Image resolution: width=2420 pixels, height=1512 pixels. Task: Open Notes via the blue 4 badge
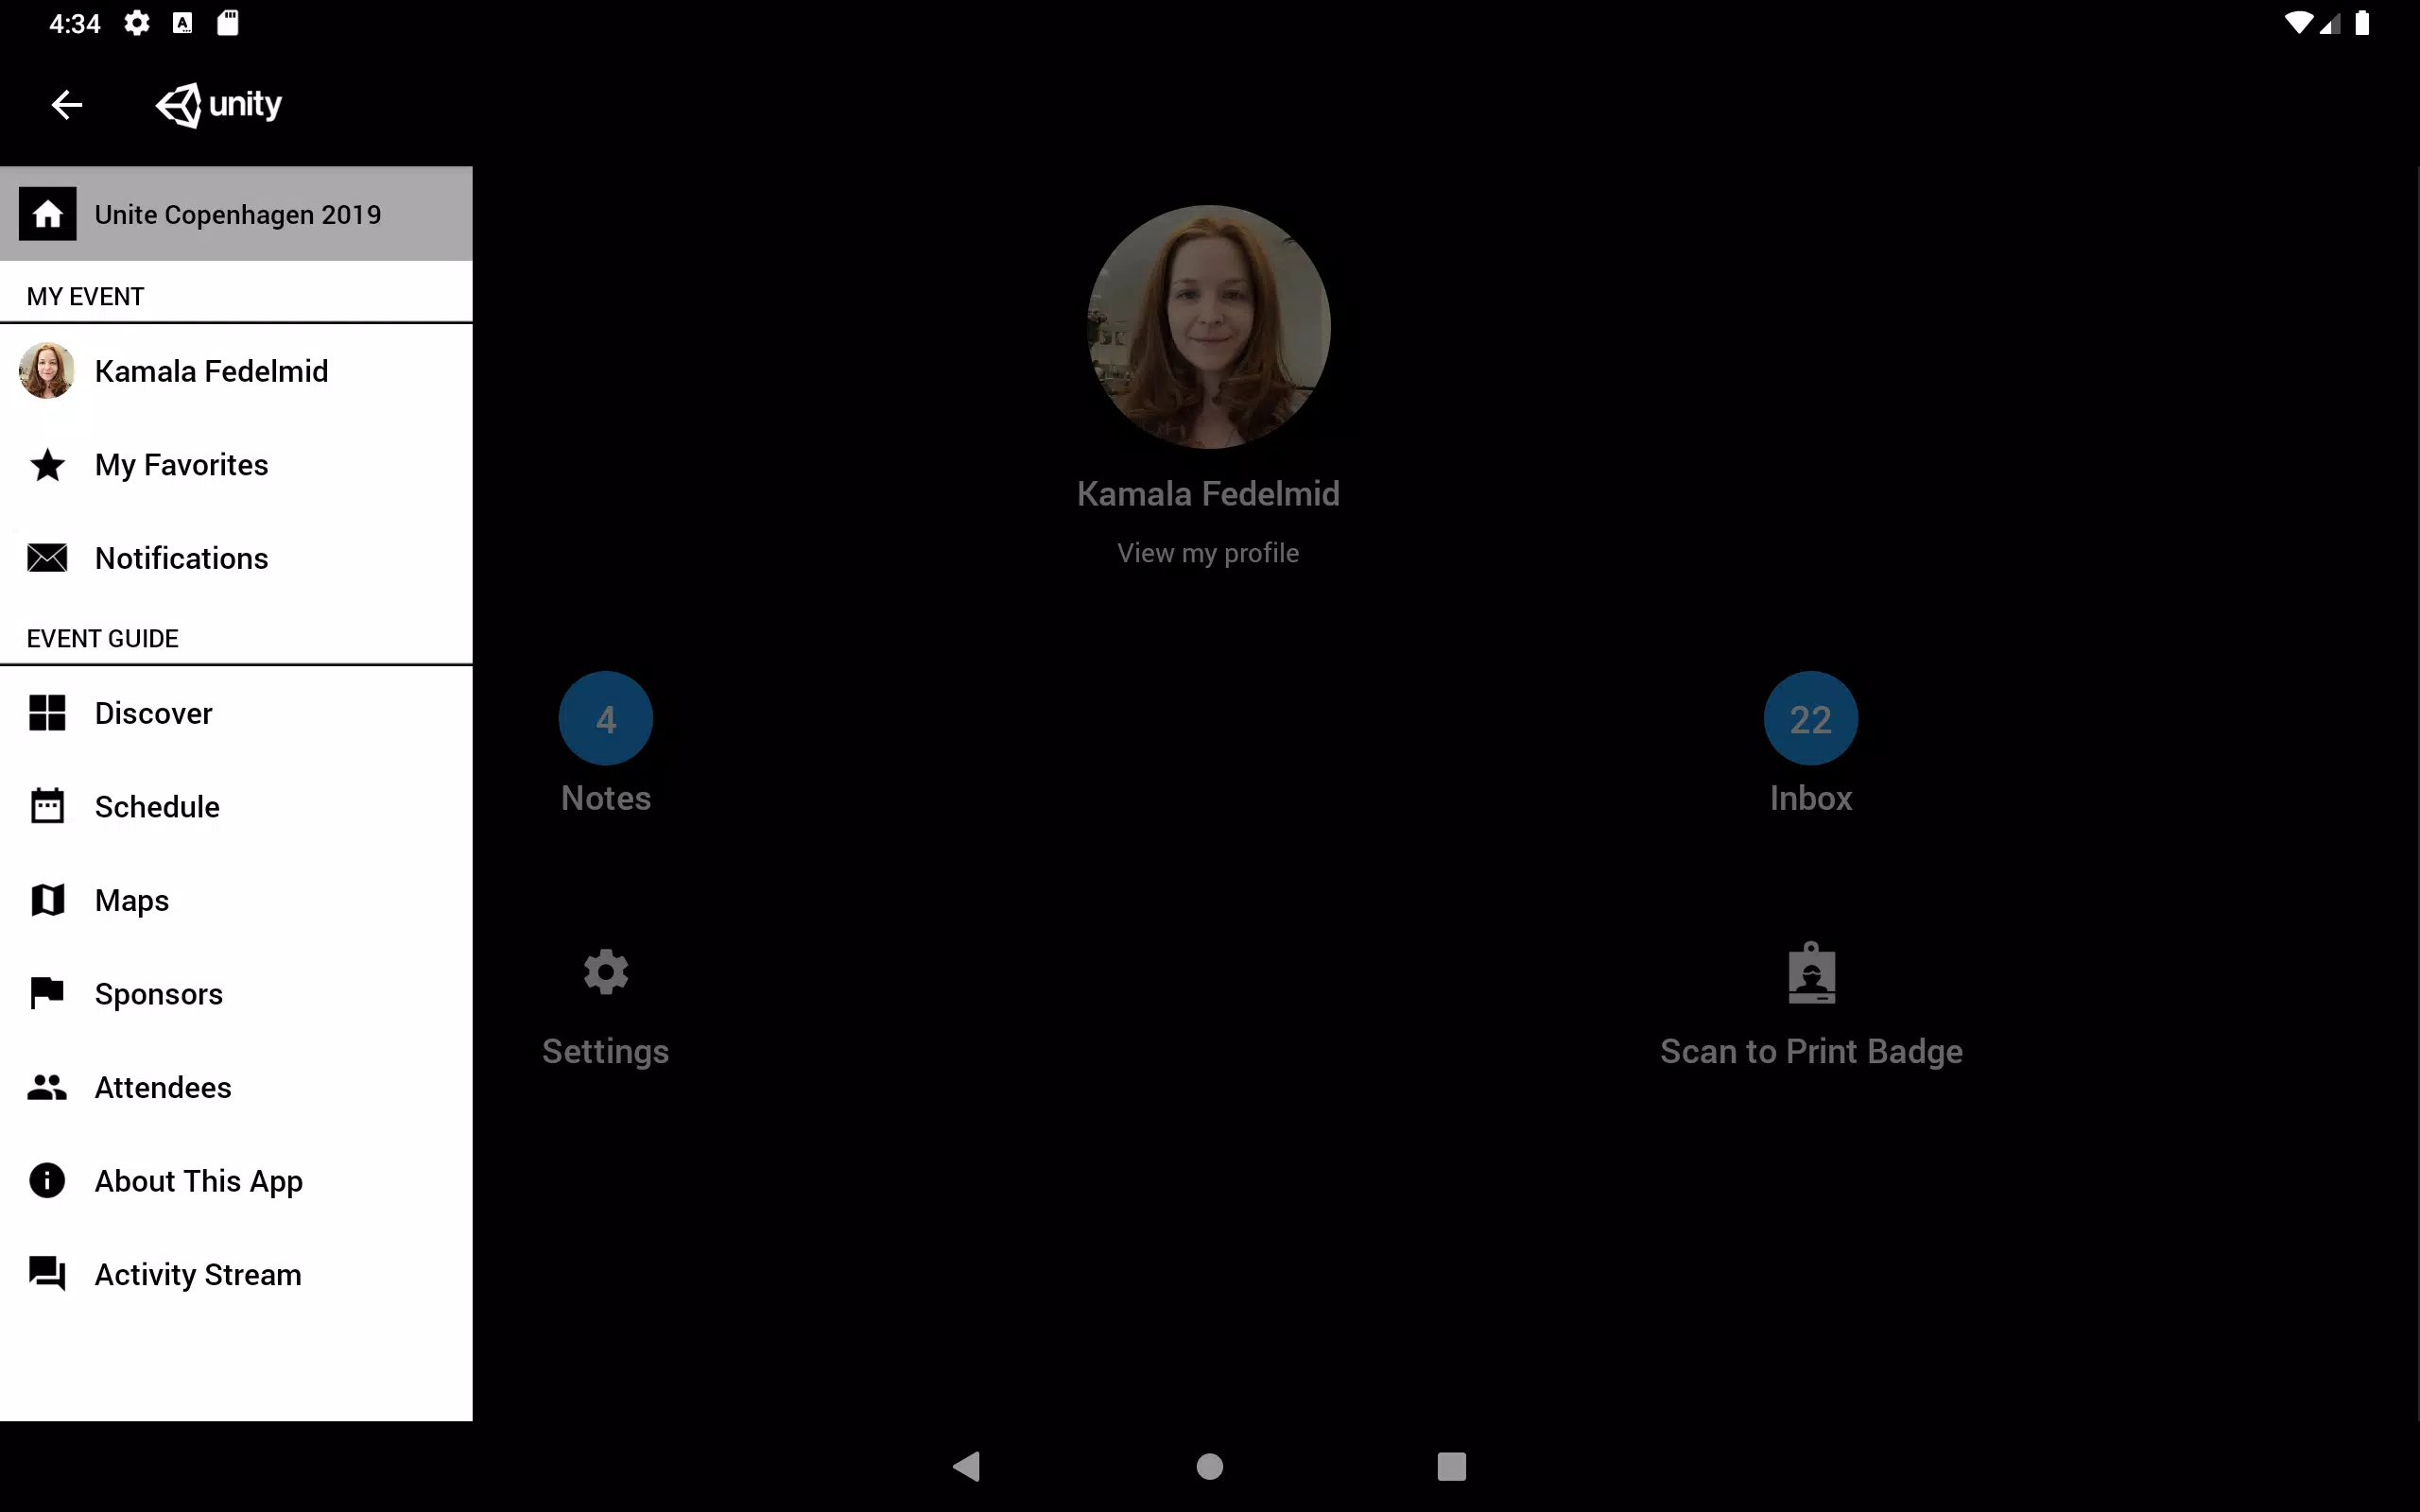[606, 719]
